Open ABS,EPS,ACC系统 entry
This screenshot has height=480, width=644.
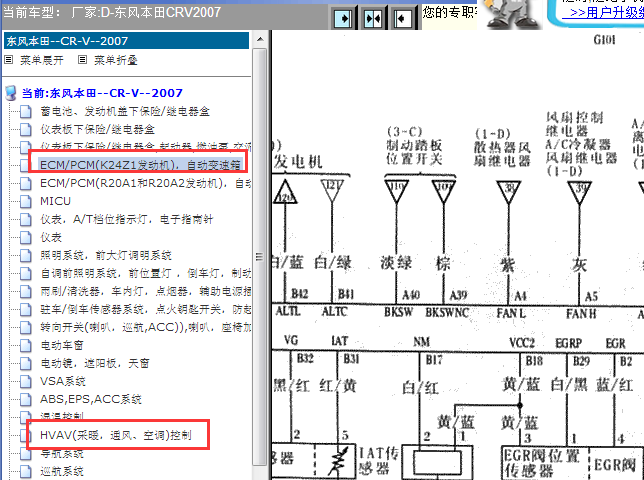(x=90, y=399)
